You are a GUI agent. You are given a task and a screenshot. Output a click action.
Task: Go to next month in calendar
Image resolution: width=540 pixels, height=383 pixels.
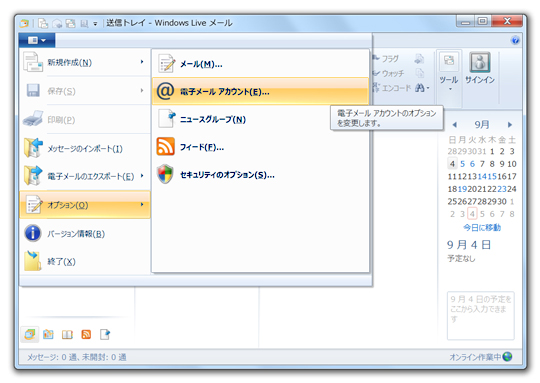(x=510, y=124)
